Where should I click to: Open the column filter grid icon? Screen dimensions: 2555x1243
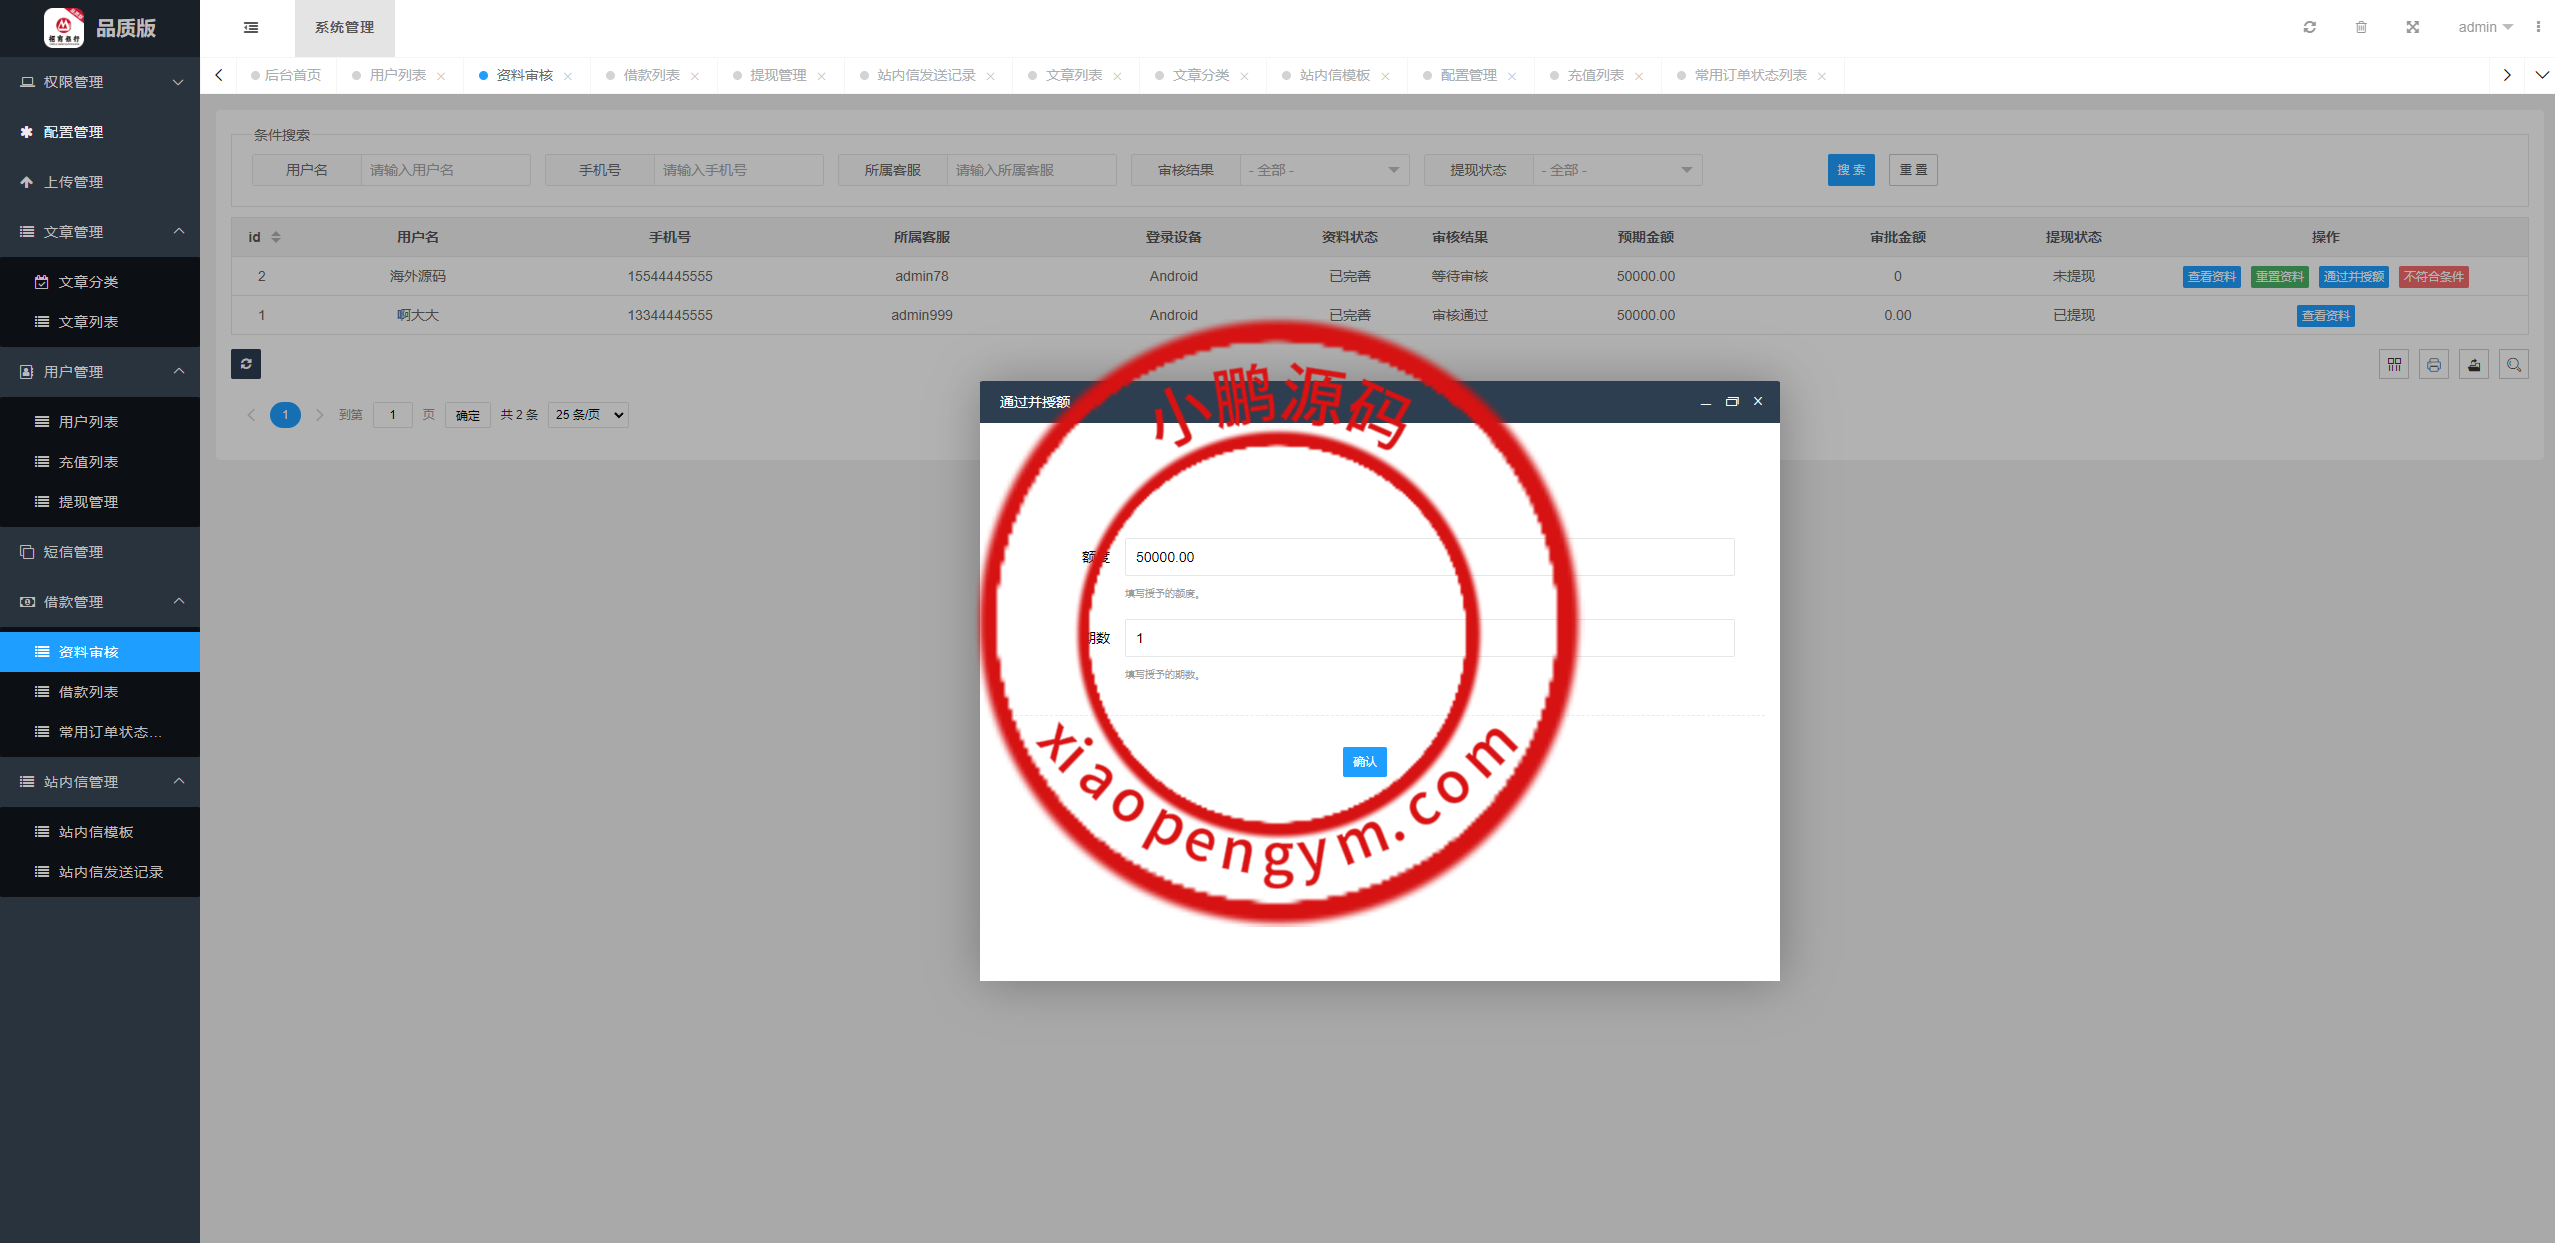tap(2394, 365)
